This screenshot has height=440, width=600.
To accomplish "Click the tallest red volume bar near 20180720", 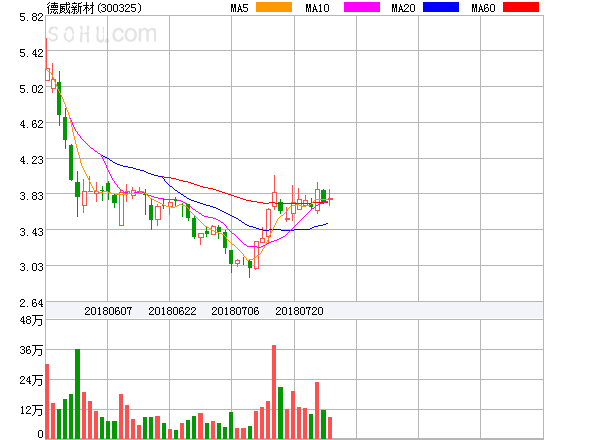I will (274, 392).
